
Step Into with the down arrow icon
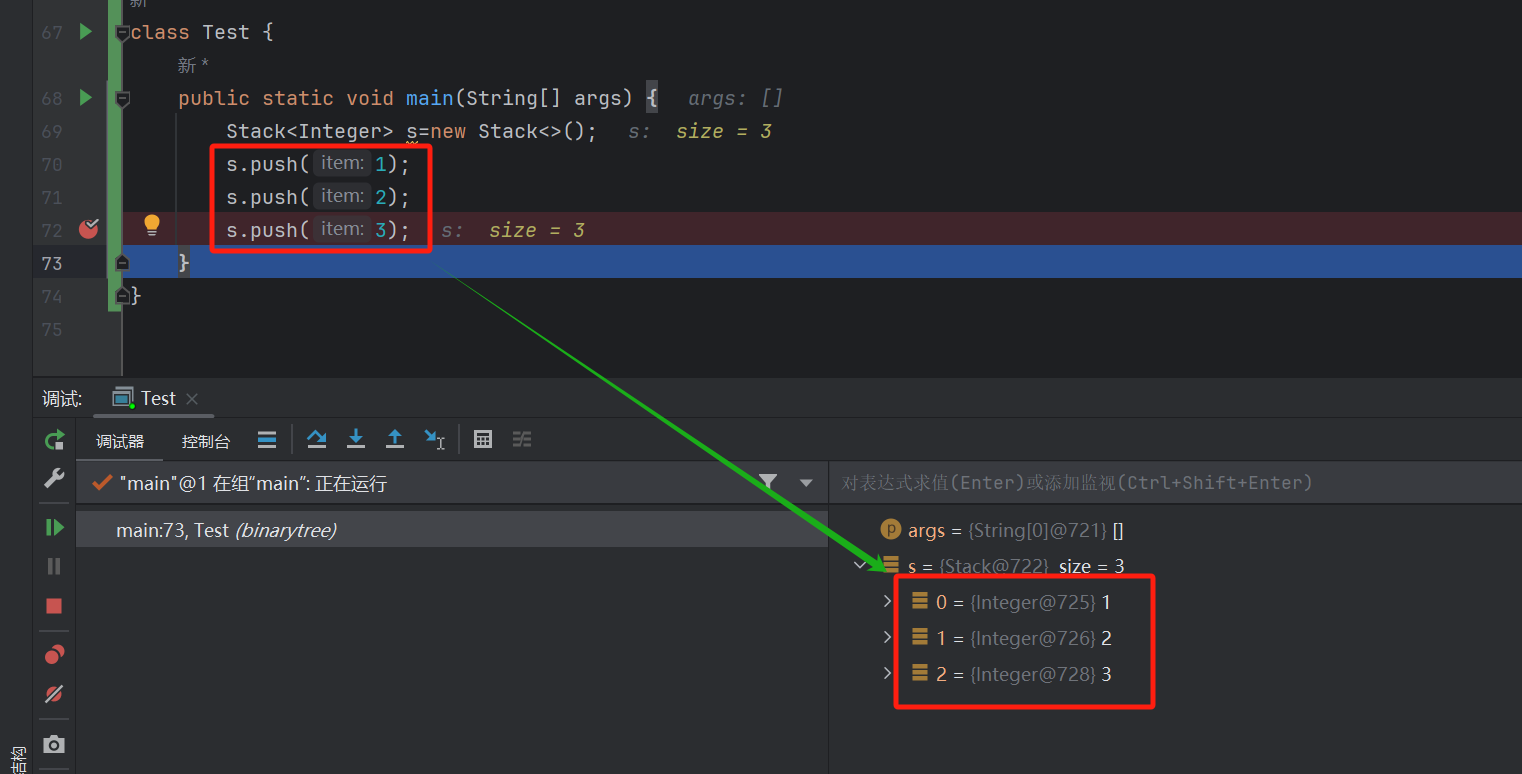(x=355, y=439)
